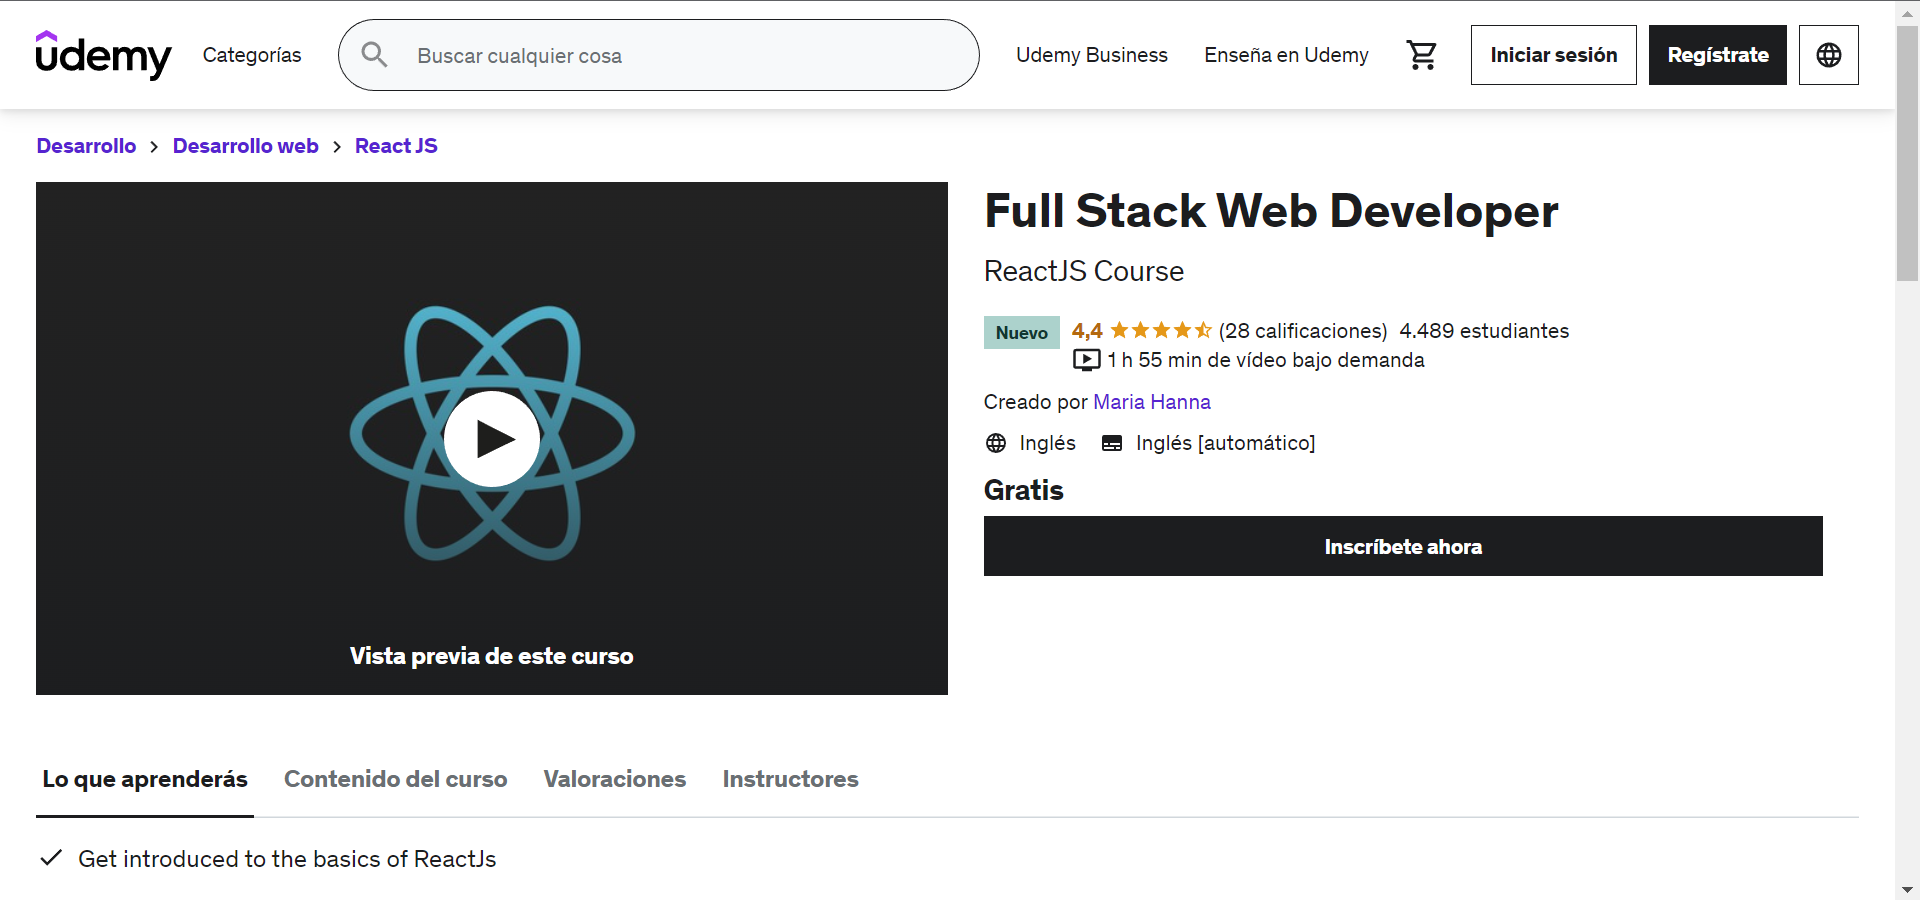Screen dimensions: 1920x900
Task: Navigate to React JS breadcrumb
Action: (396, 146)
